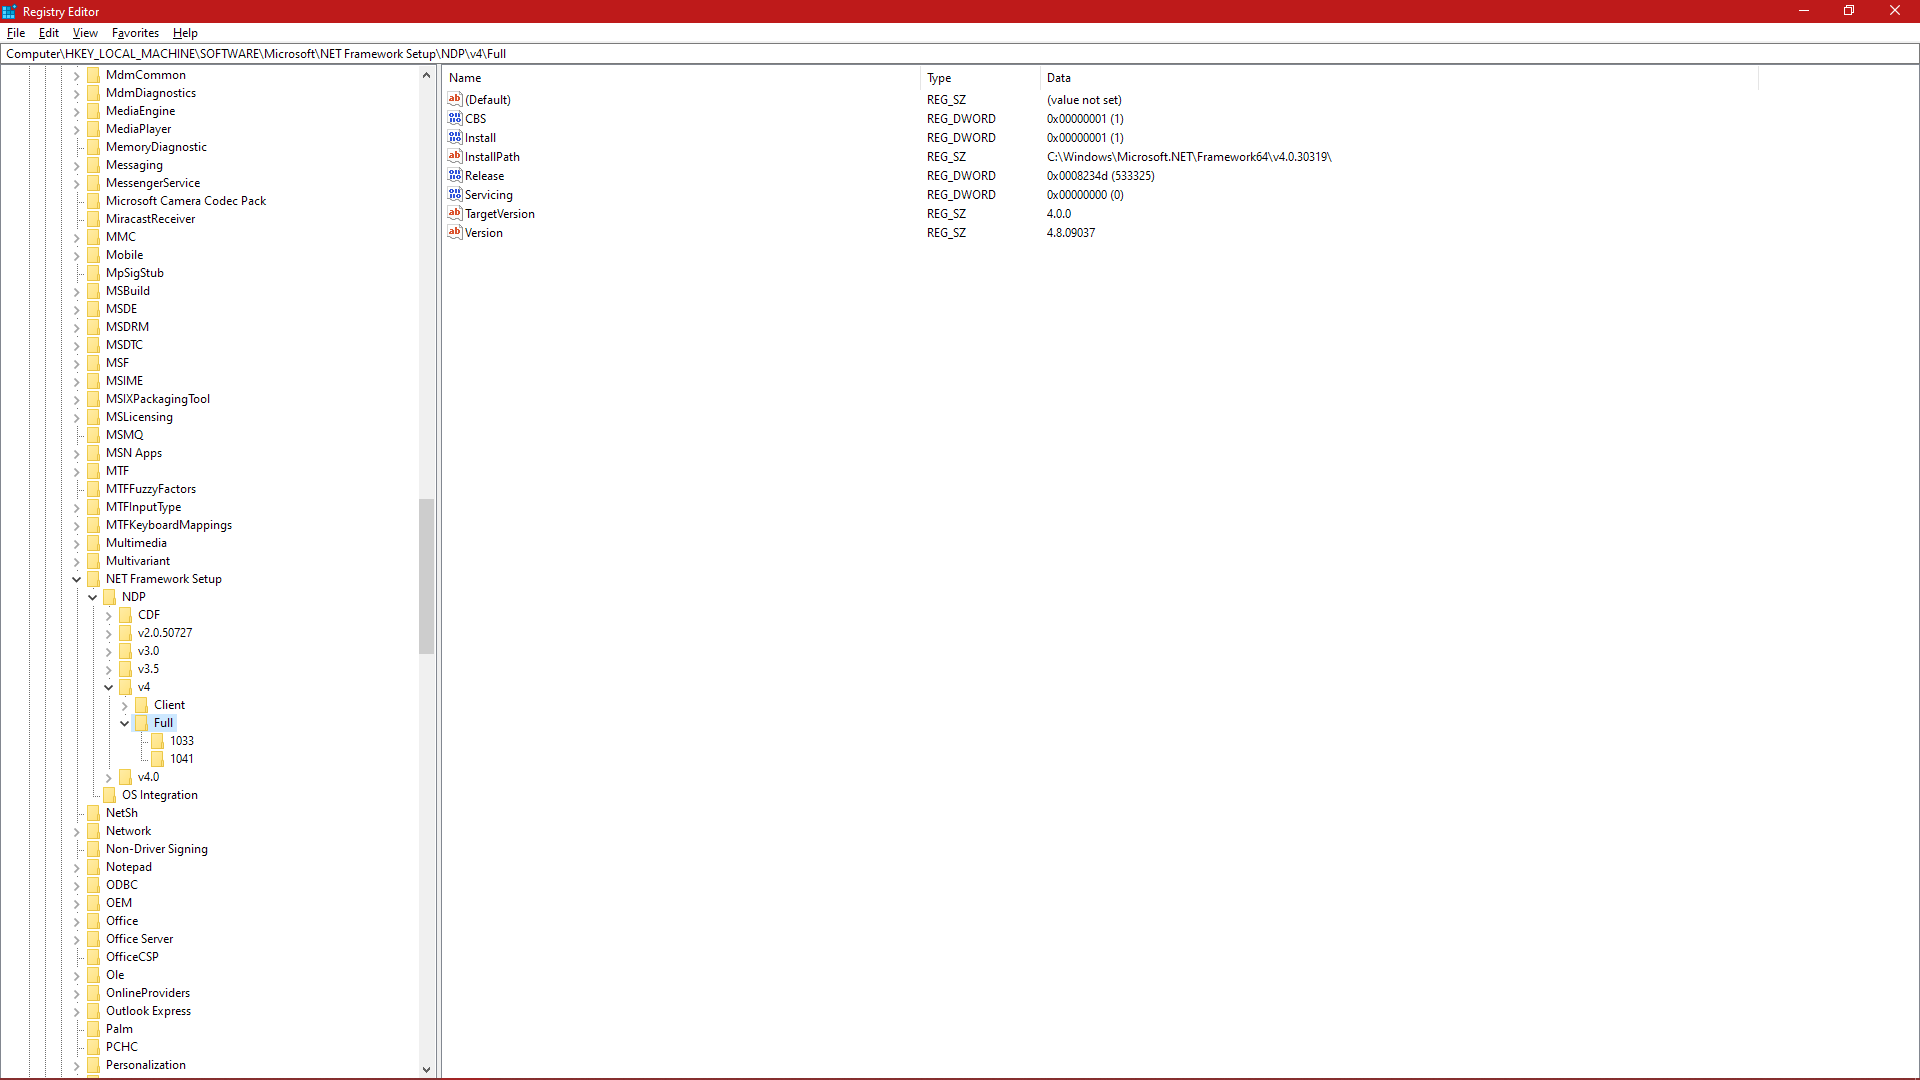Click the Registry Editor title bar icon
The width and height of the screenshot is (1920, 1080).
[10, 11]
